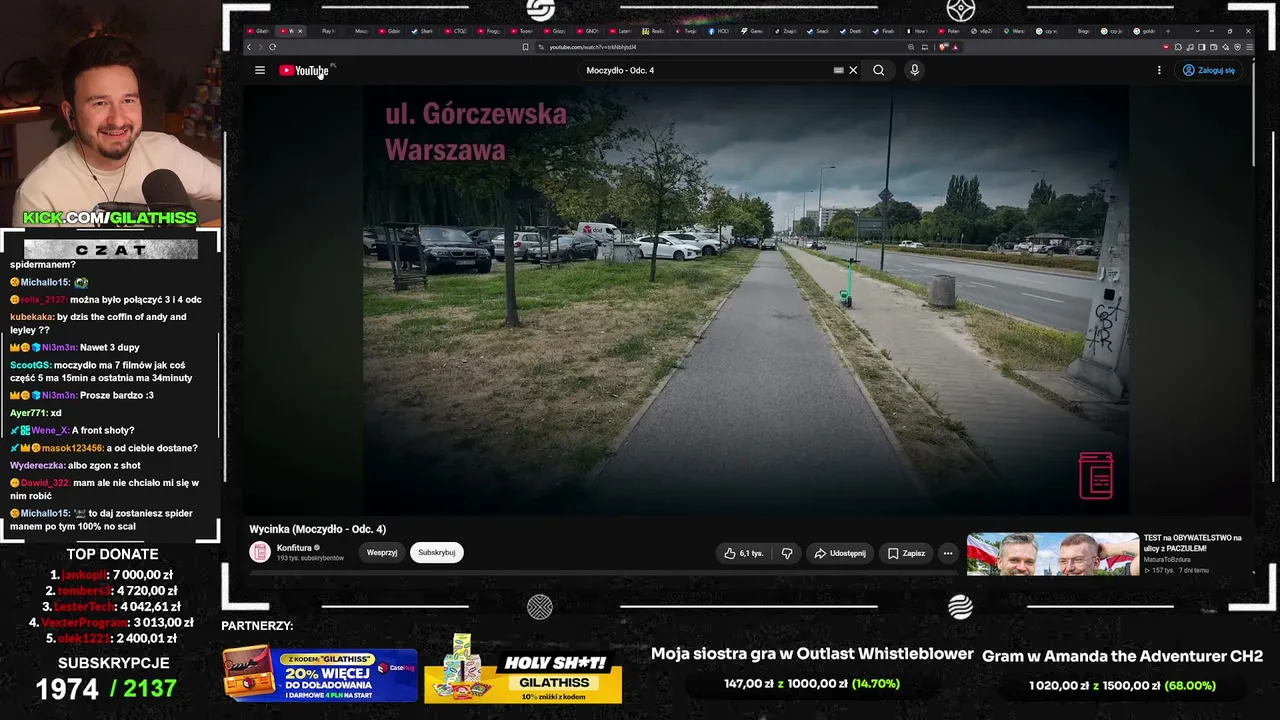Click the Zaloguj się sign-in button
Viewport: 1280px width, 720px height.
[x=1209, y=70]
